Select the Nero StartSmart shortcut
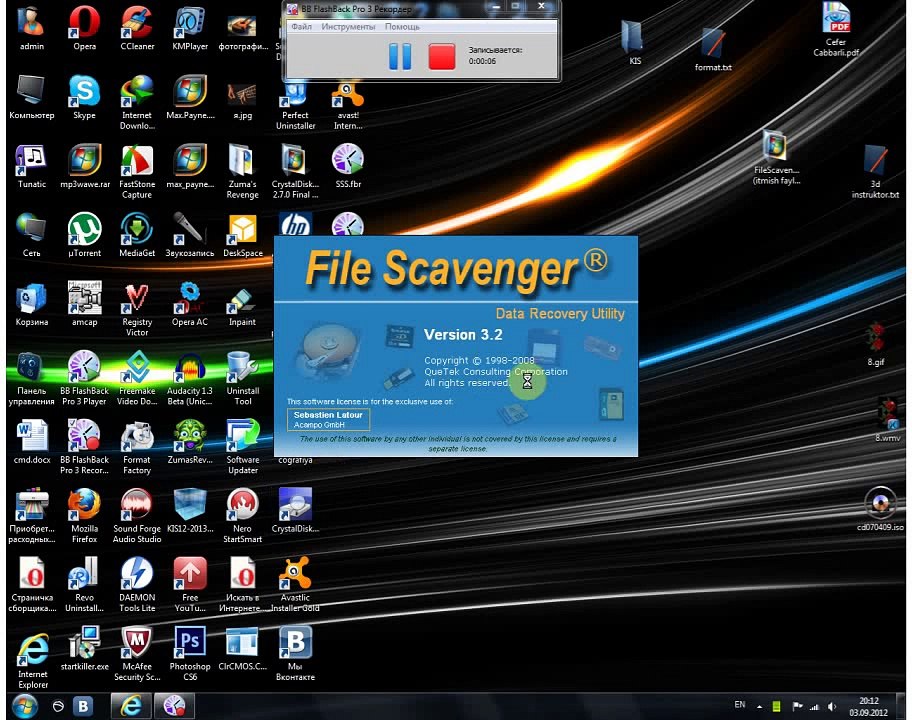 [243, 515]
